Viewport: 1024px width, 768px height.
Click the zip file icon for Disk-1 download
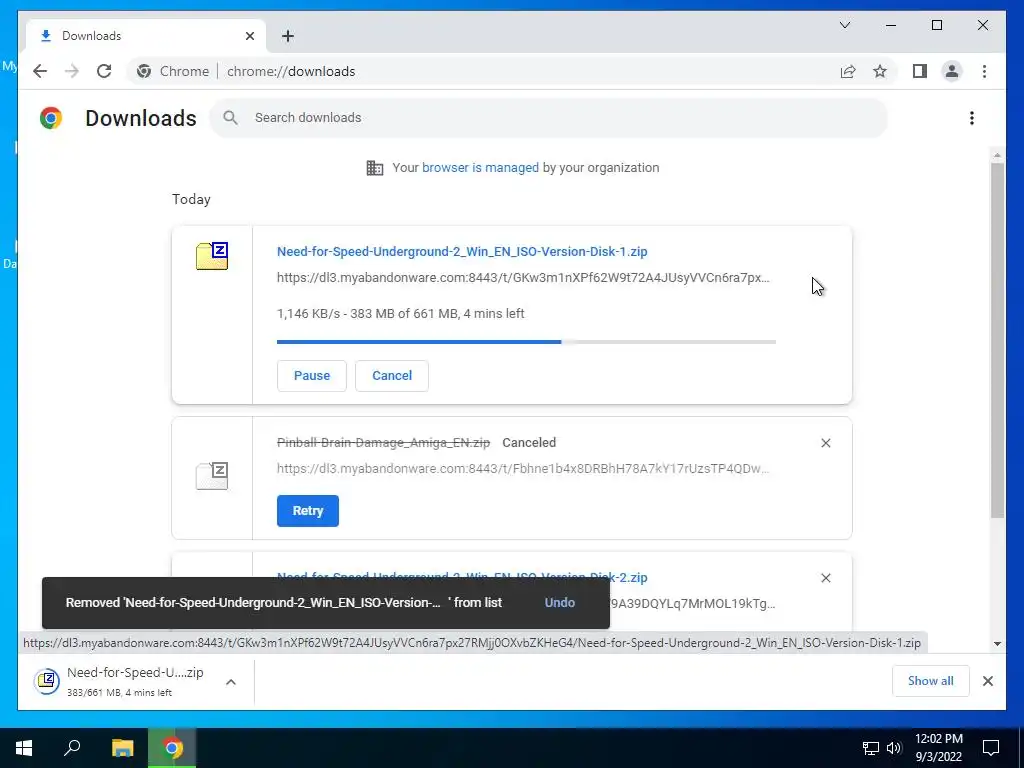point(212,255)
